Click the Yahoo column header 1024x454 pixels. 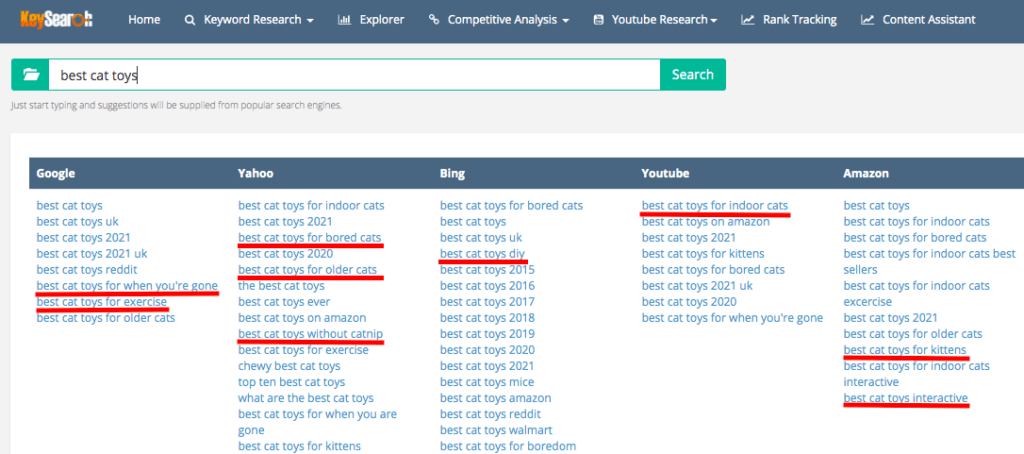256,174
